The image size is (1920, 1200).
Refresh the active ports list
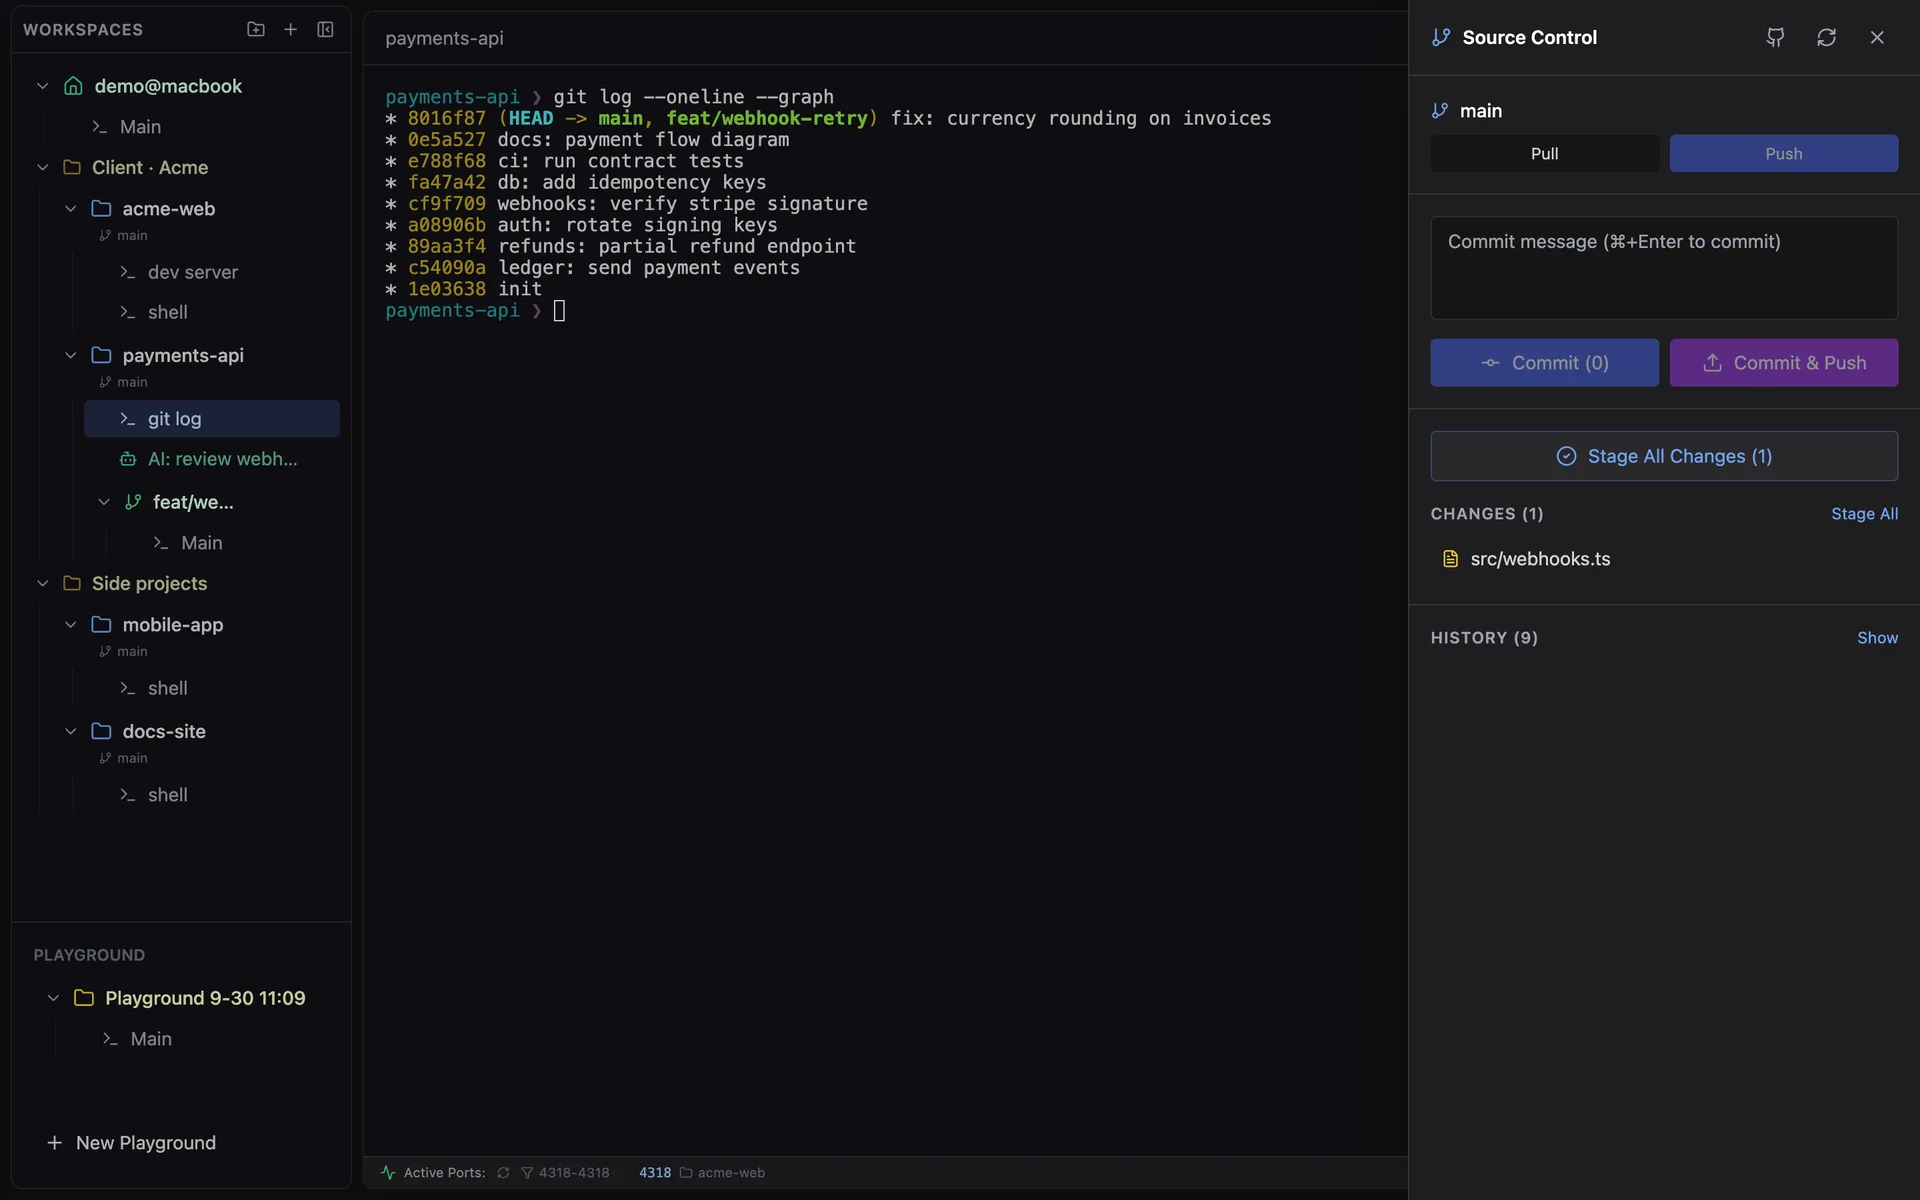point(503,1173)
